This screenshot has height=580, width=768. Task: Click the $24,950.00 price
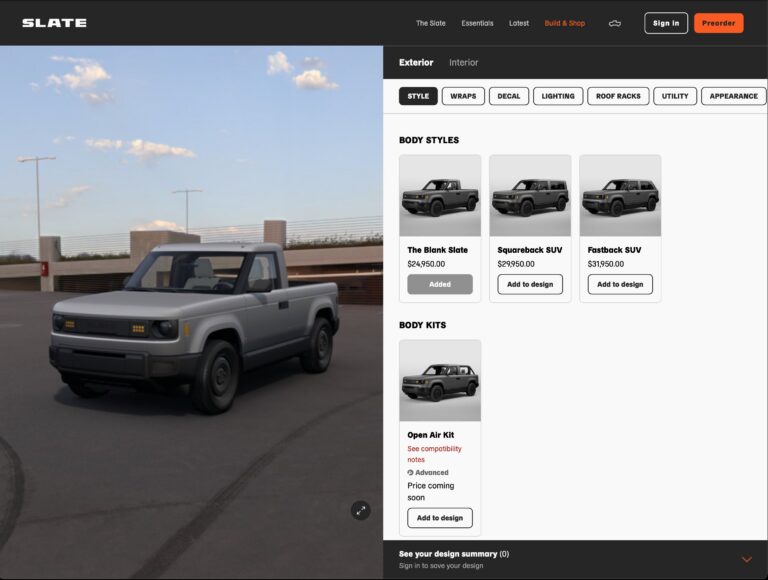click(x=426, y=264)
